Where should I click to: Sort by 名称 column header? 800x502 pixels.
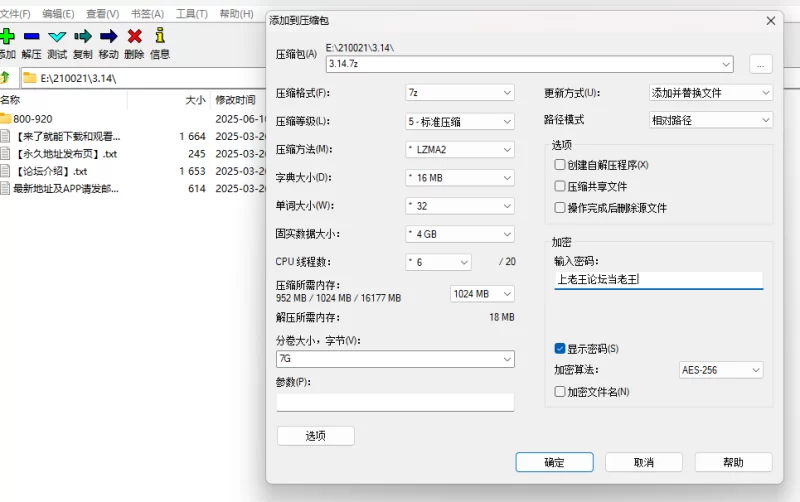(10, 100)
